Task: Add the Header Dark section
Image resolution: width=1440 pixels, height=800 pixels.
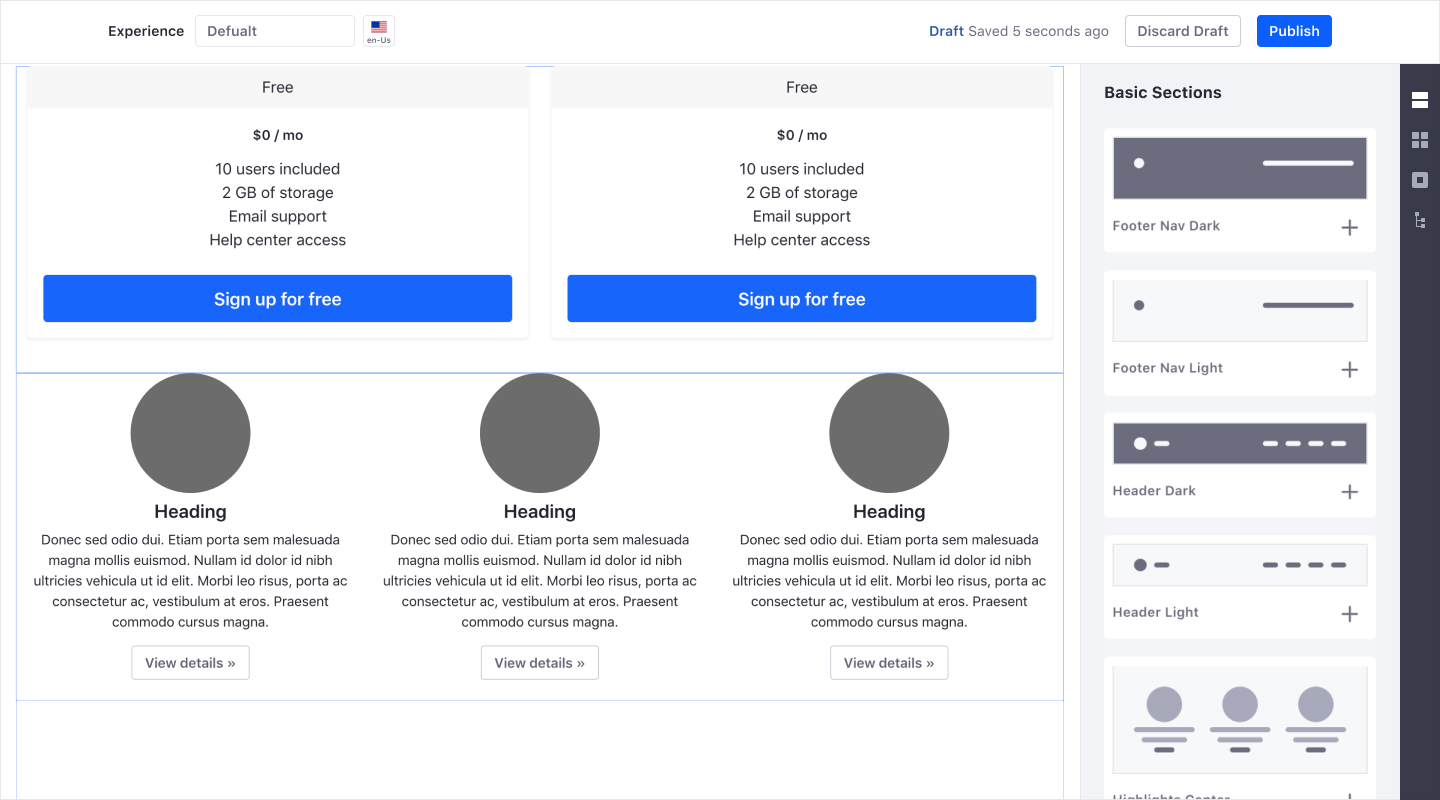Action: (1349, 492)
